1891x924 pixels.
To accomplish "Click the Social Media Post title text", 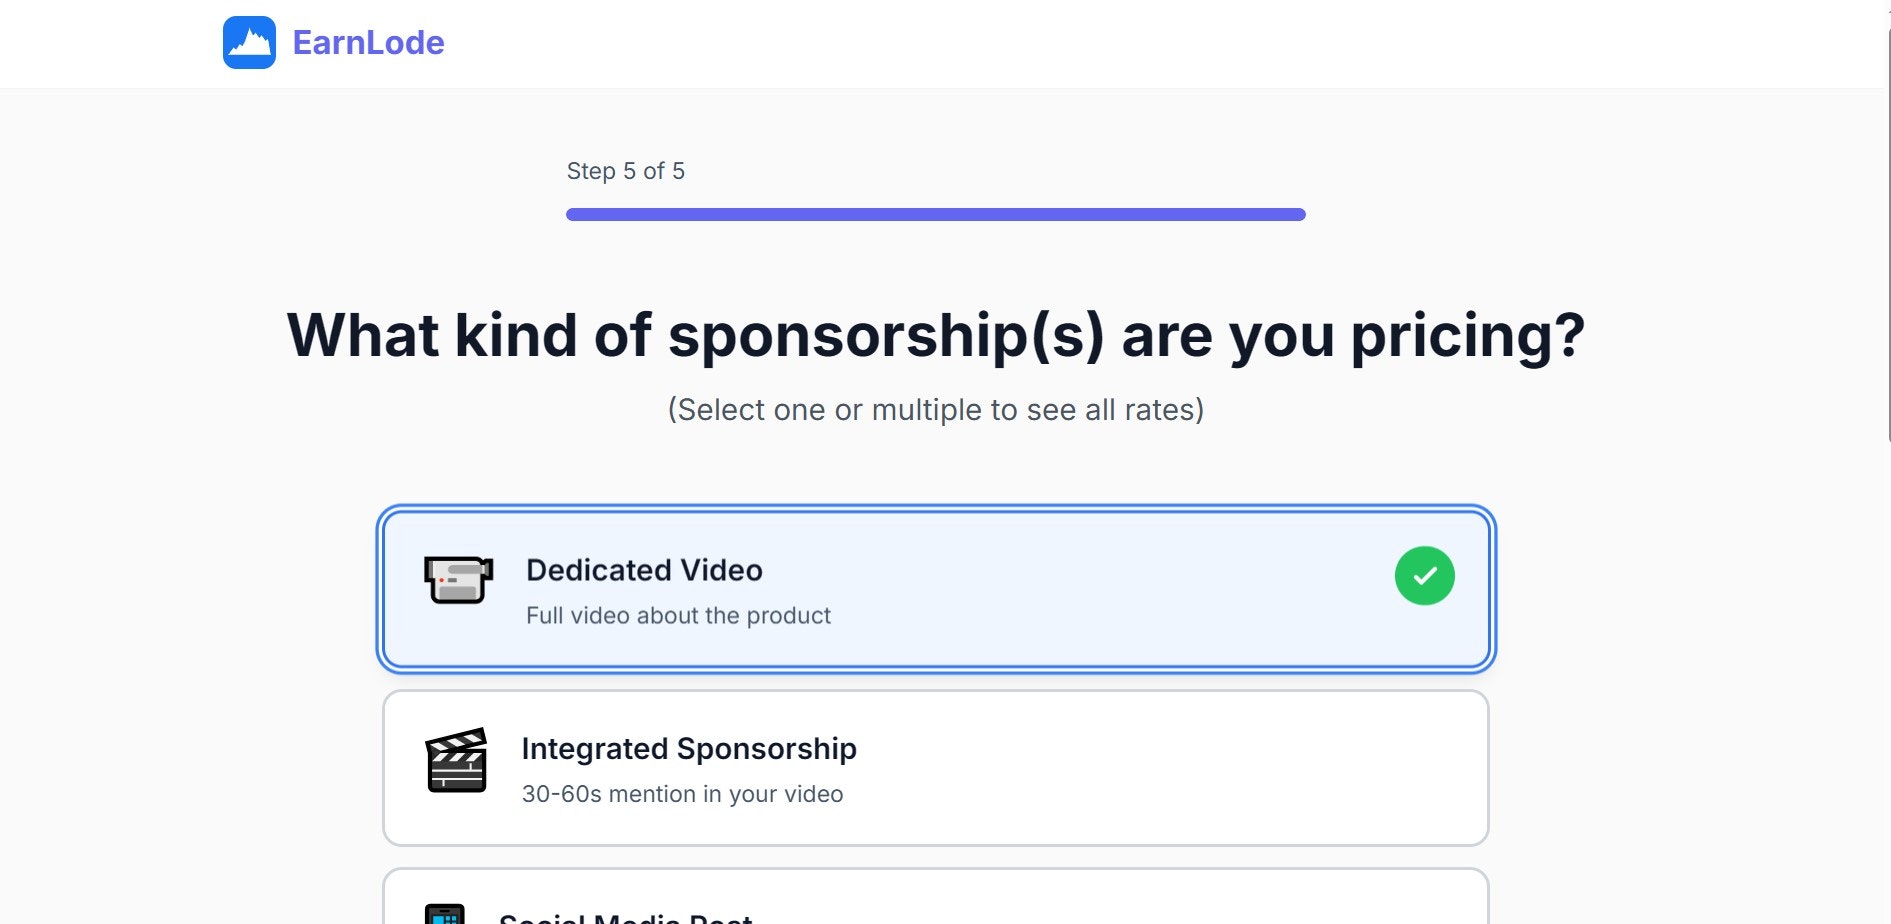I will 626,917.
